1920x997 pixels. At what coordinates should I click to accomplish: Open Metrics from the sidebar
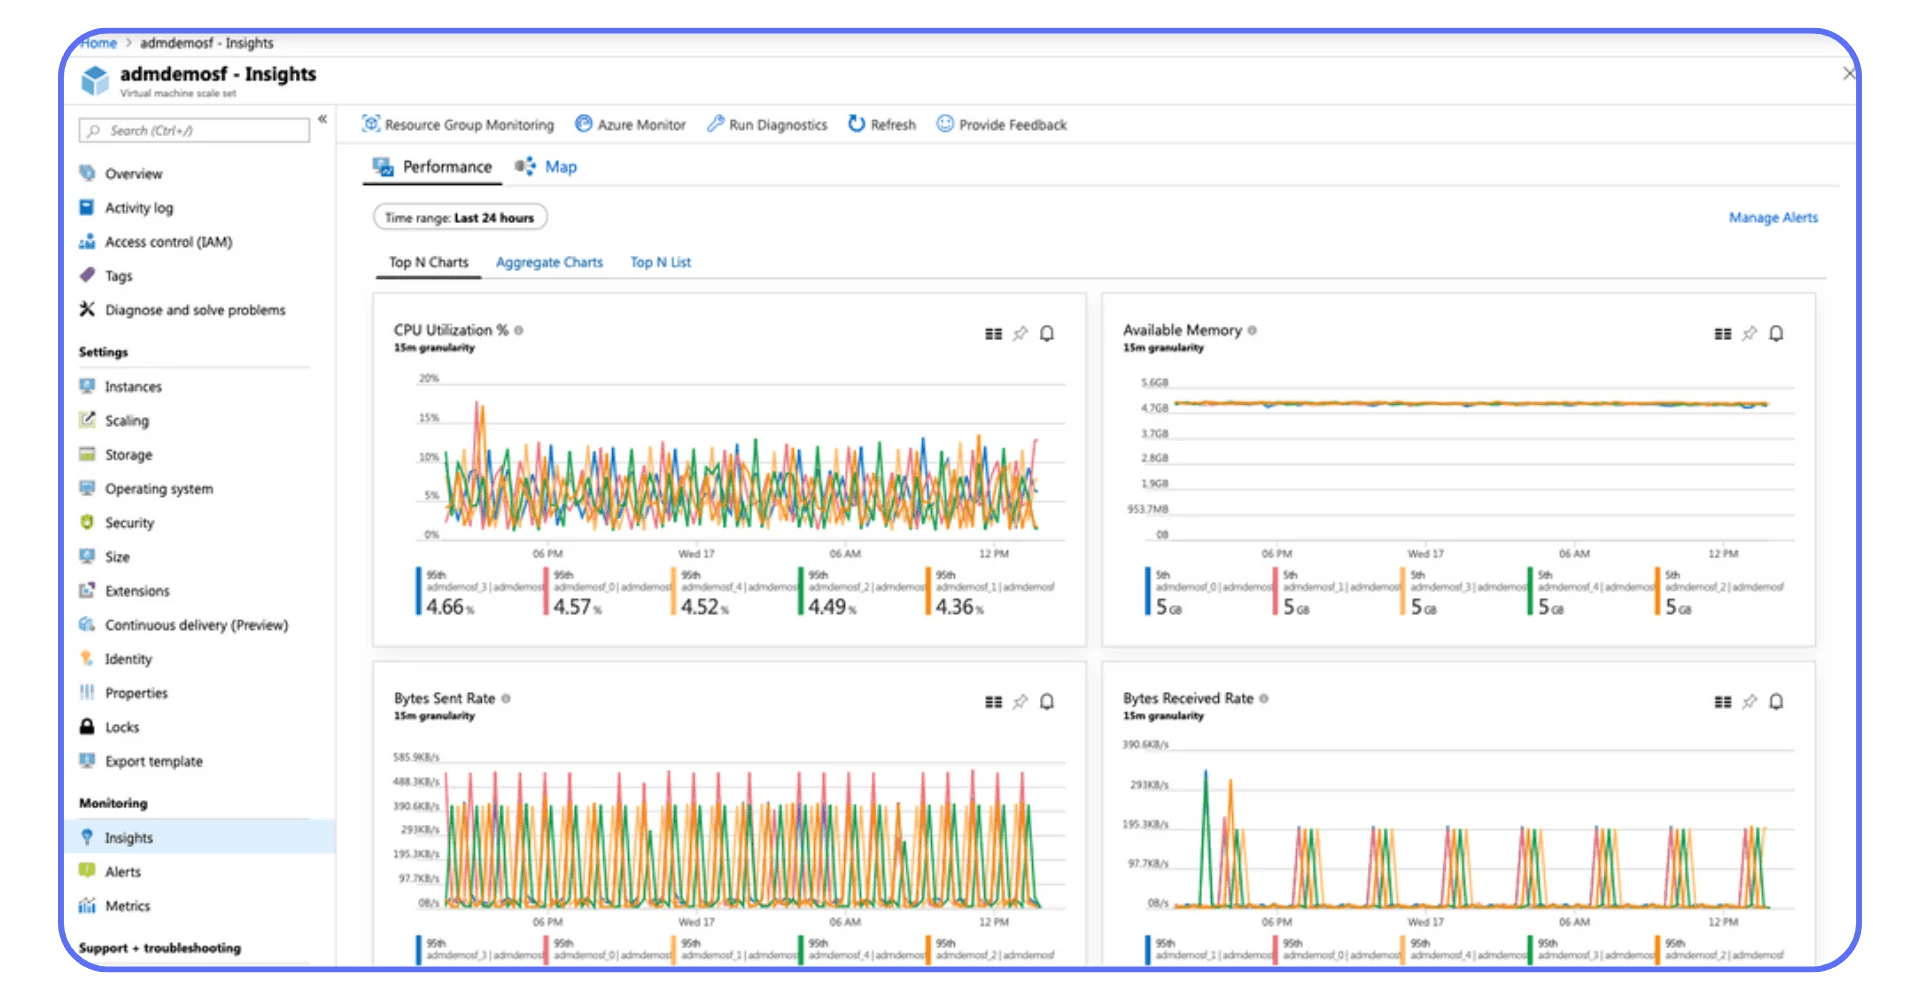129,905
